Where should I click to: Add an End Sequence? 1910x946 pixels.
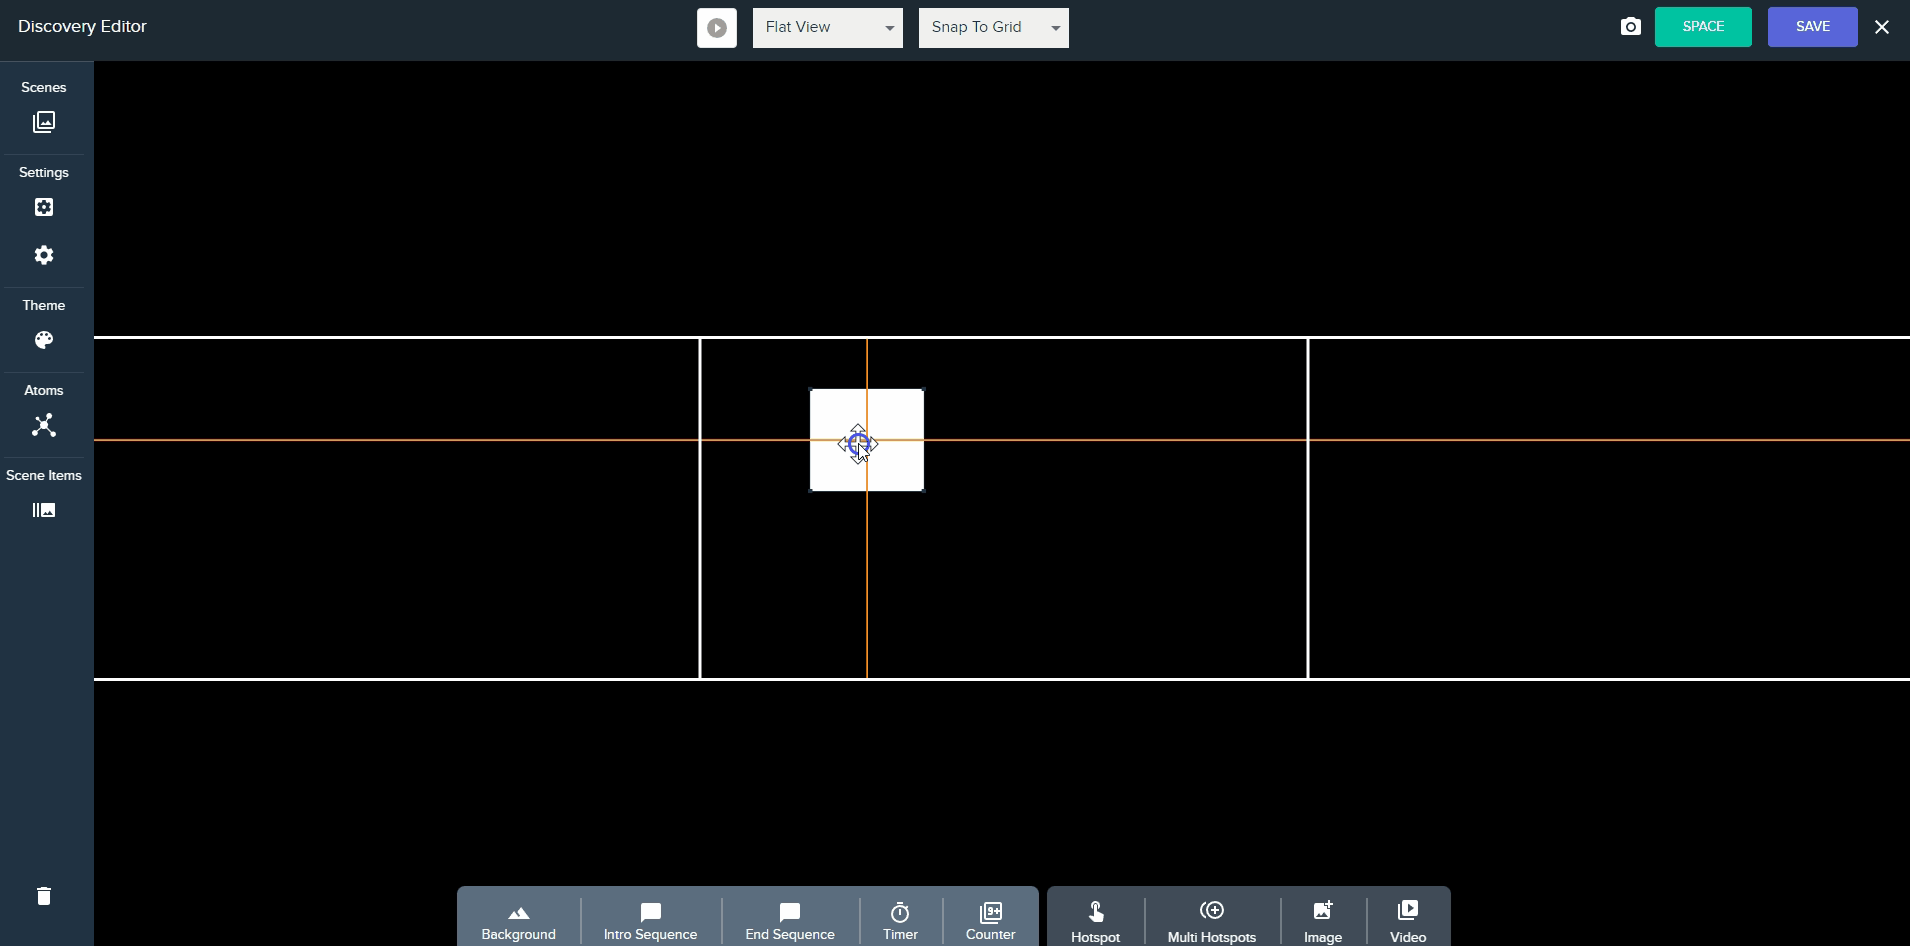(x=790, y=921)
